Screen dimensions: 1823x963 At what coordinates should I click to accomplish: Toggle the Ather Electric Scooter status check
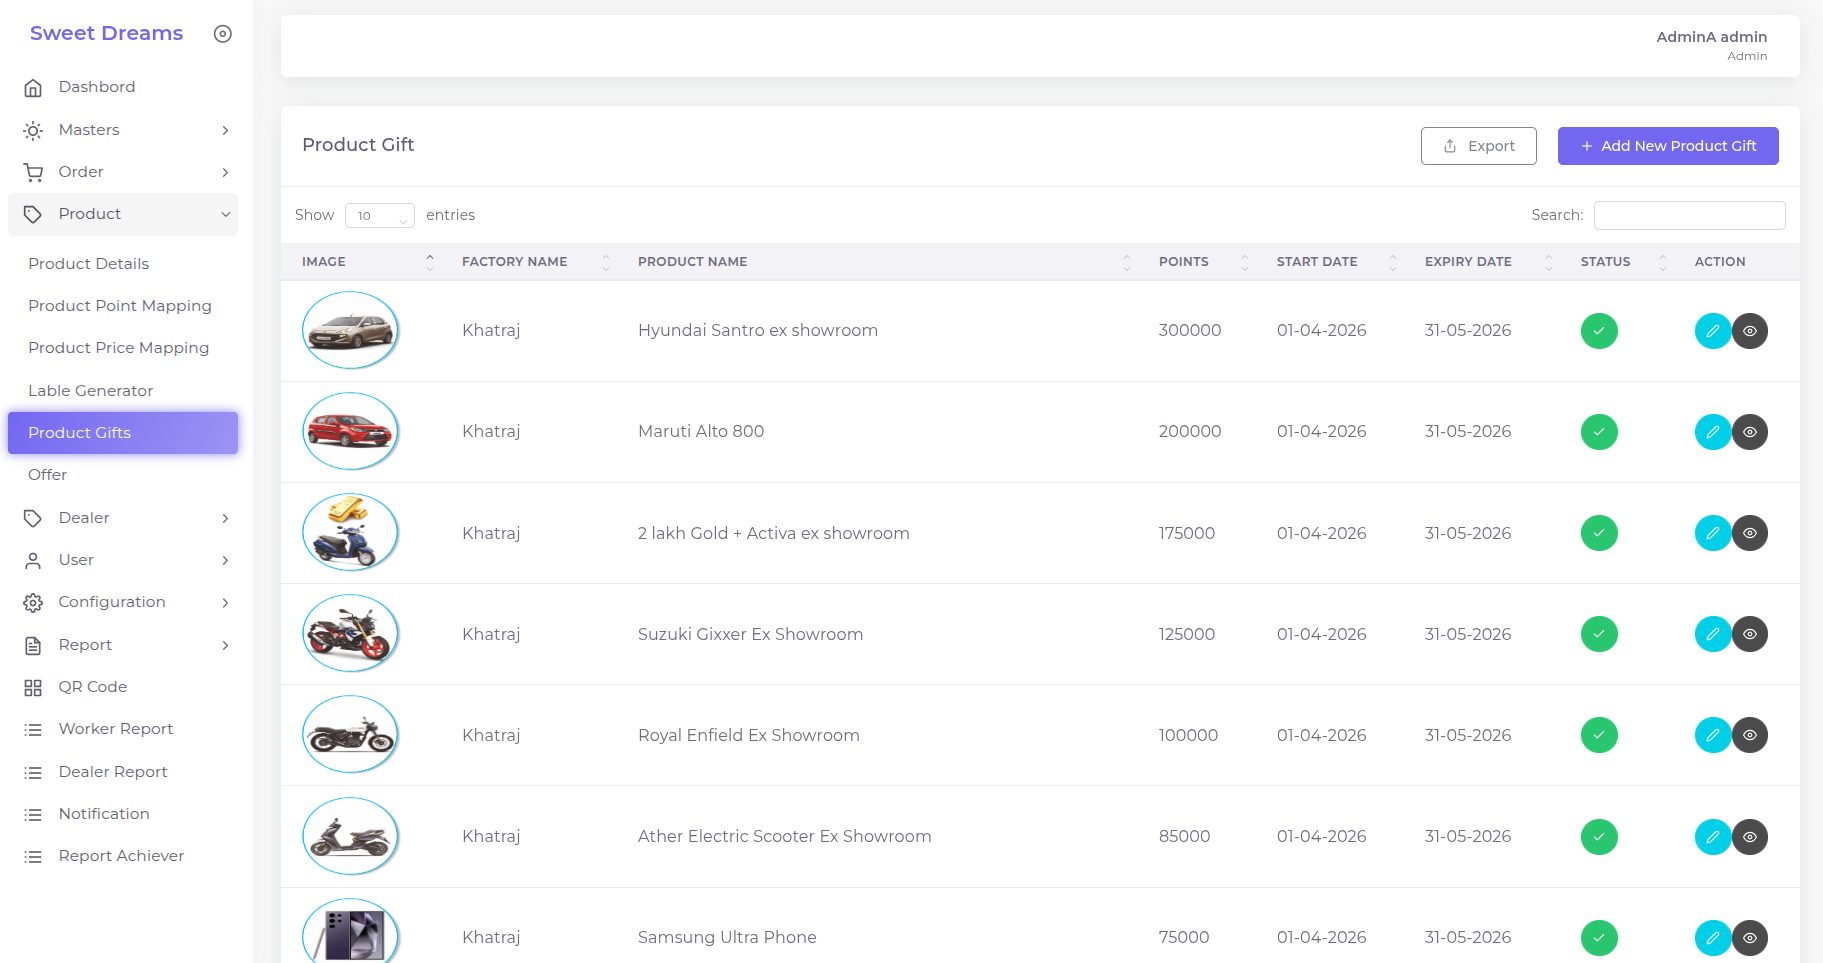[1599, 837]
